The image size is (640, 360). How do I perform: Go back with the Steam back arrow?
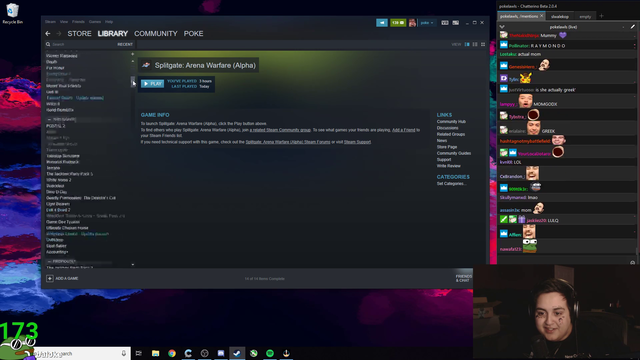pyautogui.click(x=48, y=33)
